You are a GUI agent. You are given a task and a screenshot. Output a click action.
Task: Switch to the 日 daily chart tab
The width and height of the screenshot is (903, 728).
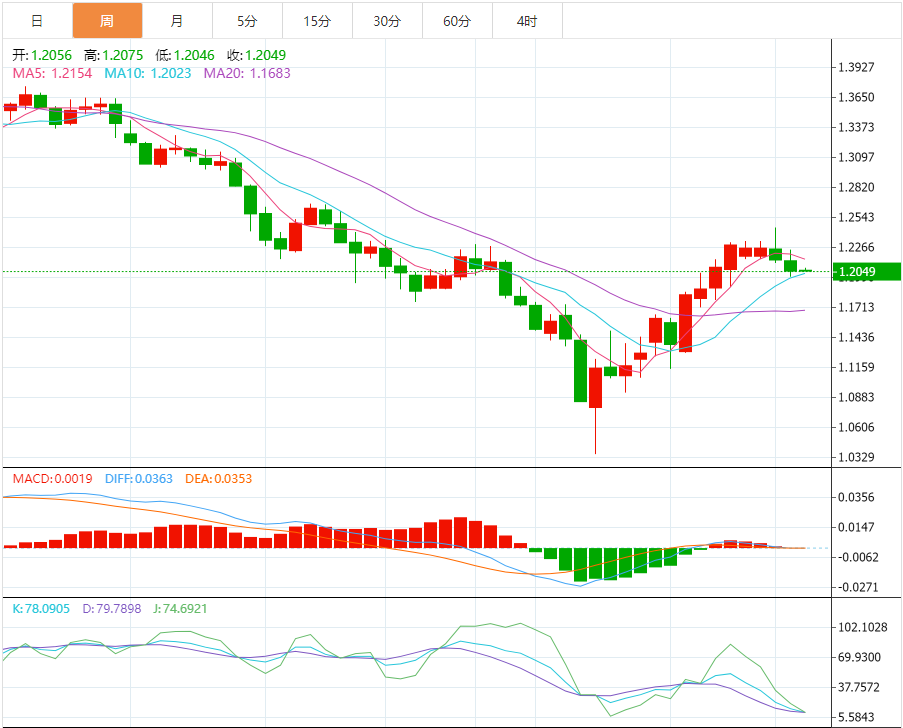37,20
